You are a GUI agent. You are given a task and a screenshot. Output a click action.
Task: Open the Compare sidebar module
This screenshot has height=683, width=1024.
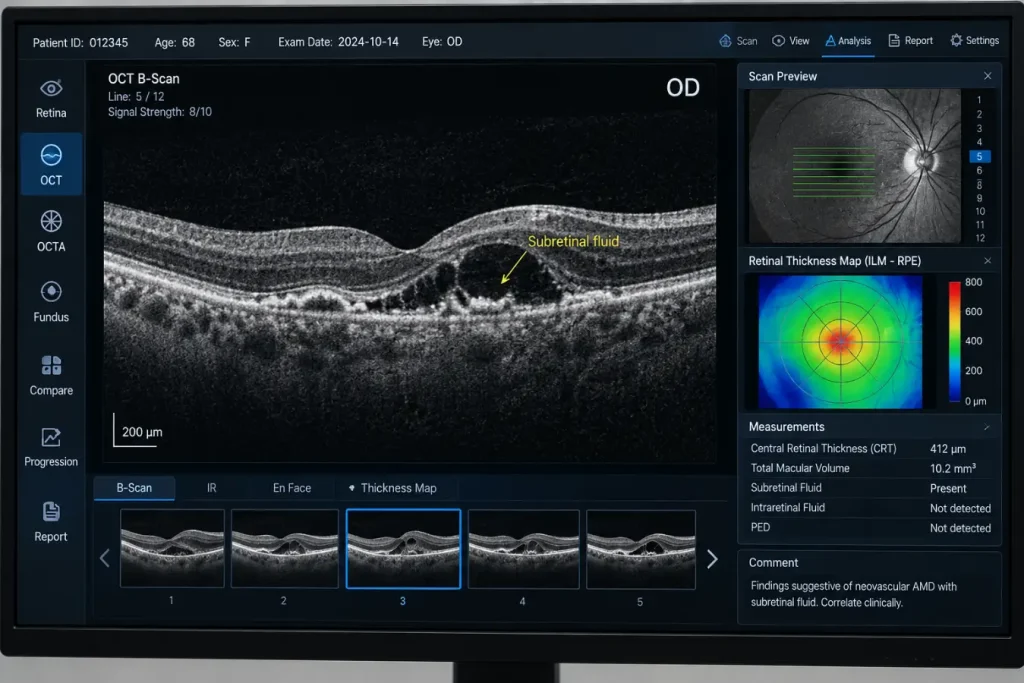click(x=51, y=375)
